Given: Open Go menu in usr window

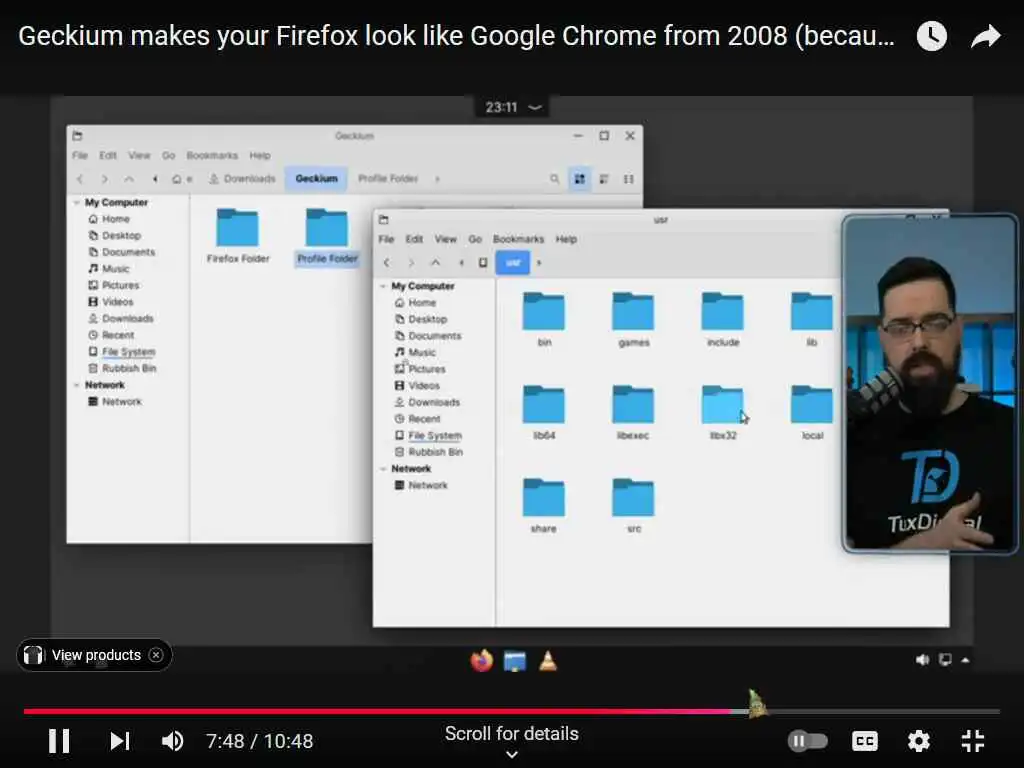Looking at the screenshot, I should (x=475, y=239).
